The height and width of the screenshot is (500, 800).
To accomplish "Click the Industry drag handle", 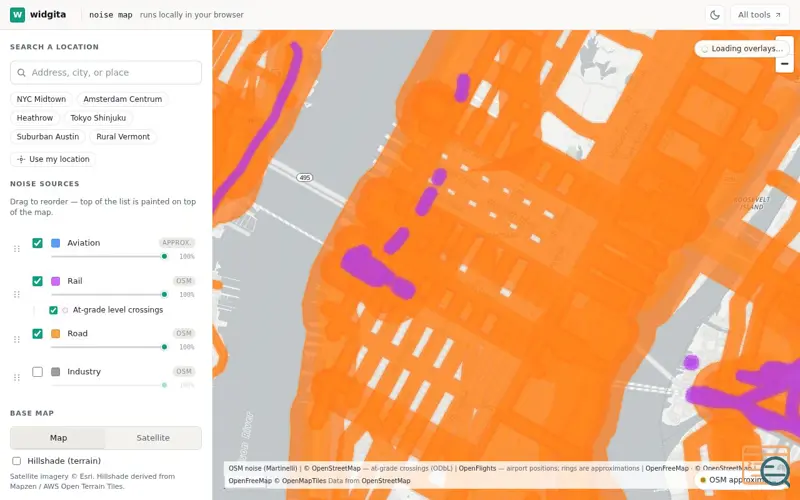I will (17, 377).
